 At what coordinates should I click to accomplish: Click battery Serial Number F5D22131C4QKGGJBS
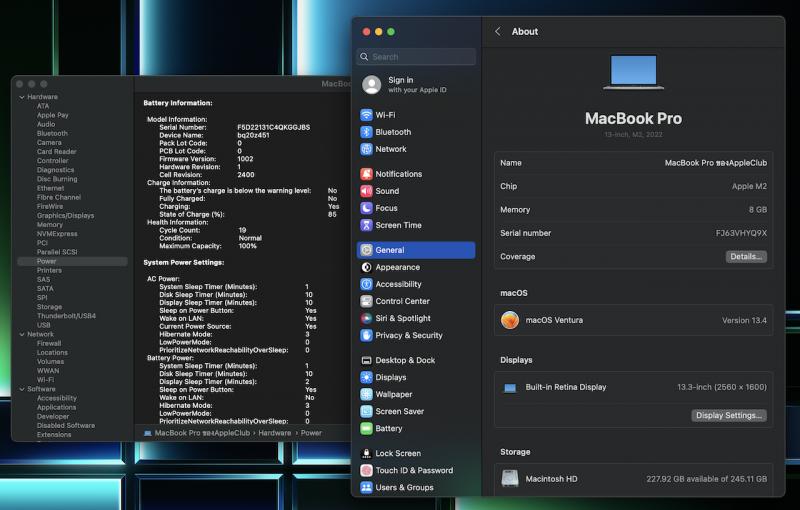tap(273, 128)
